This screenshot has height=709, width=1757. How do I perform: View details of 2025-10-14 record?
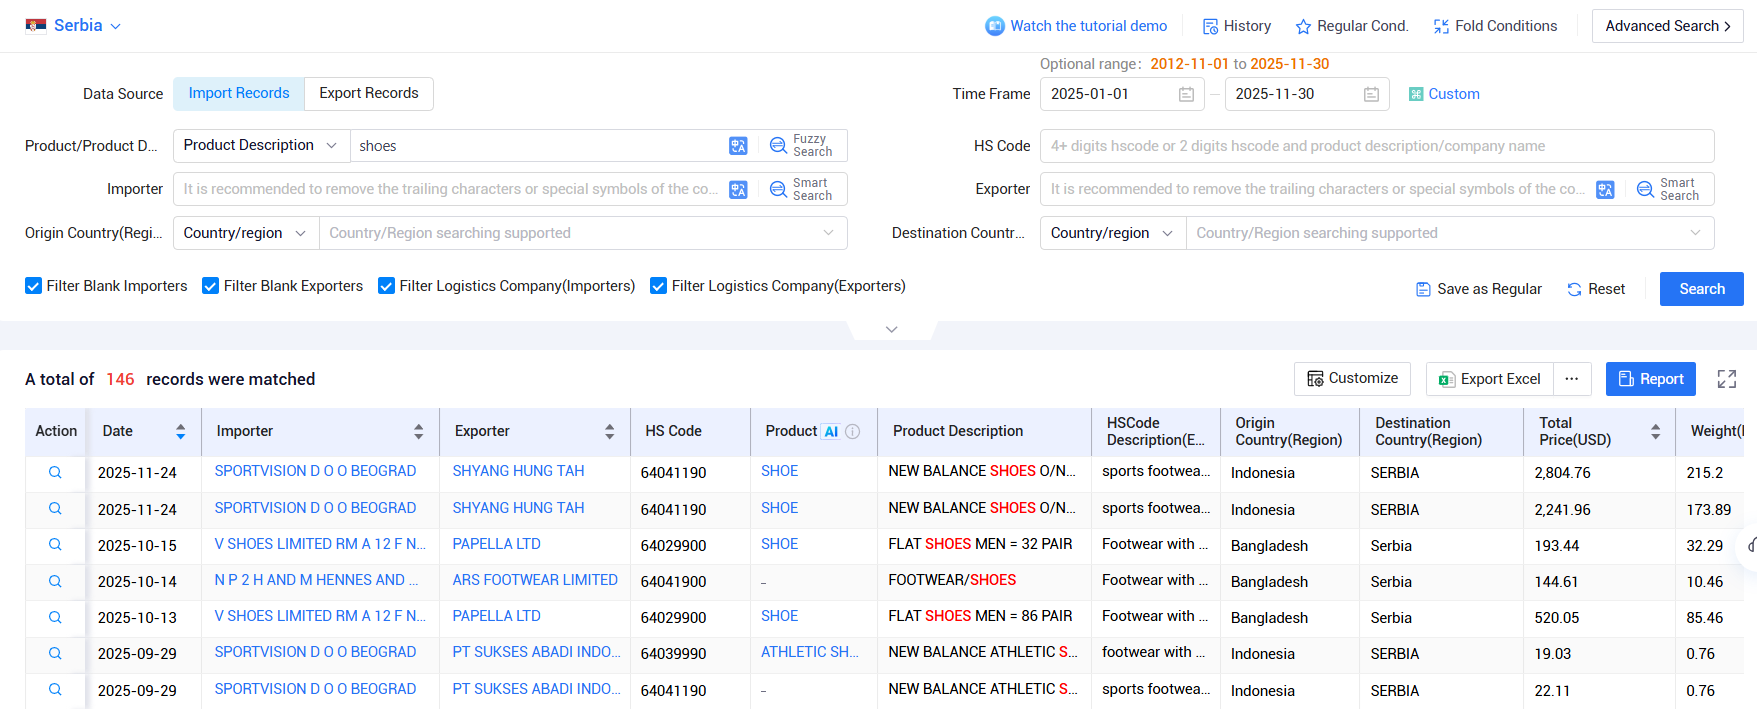[x=55, y=581]
